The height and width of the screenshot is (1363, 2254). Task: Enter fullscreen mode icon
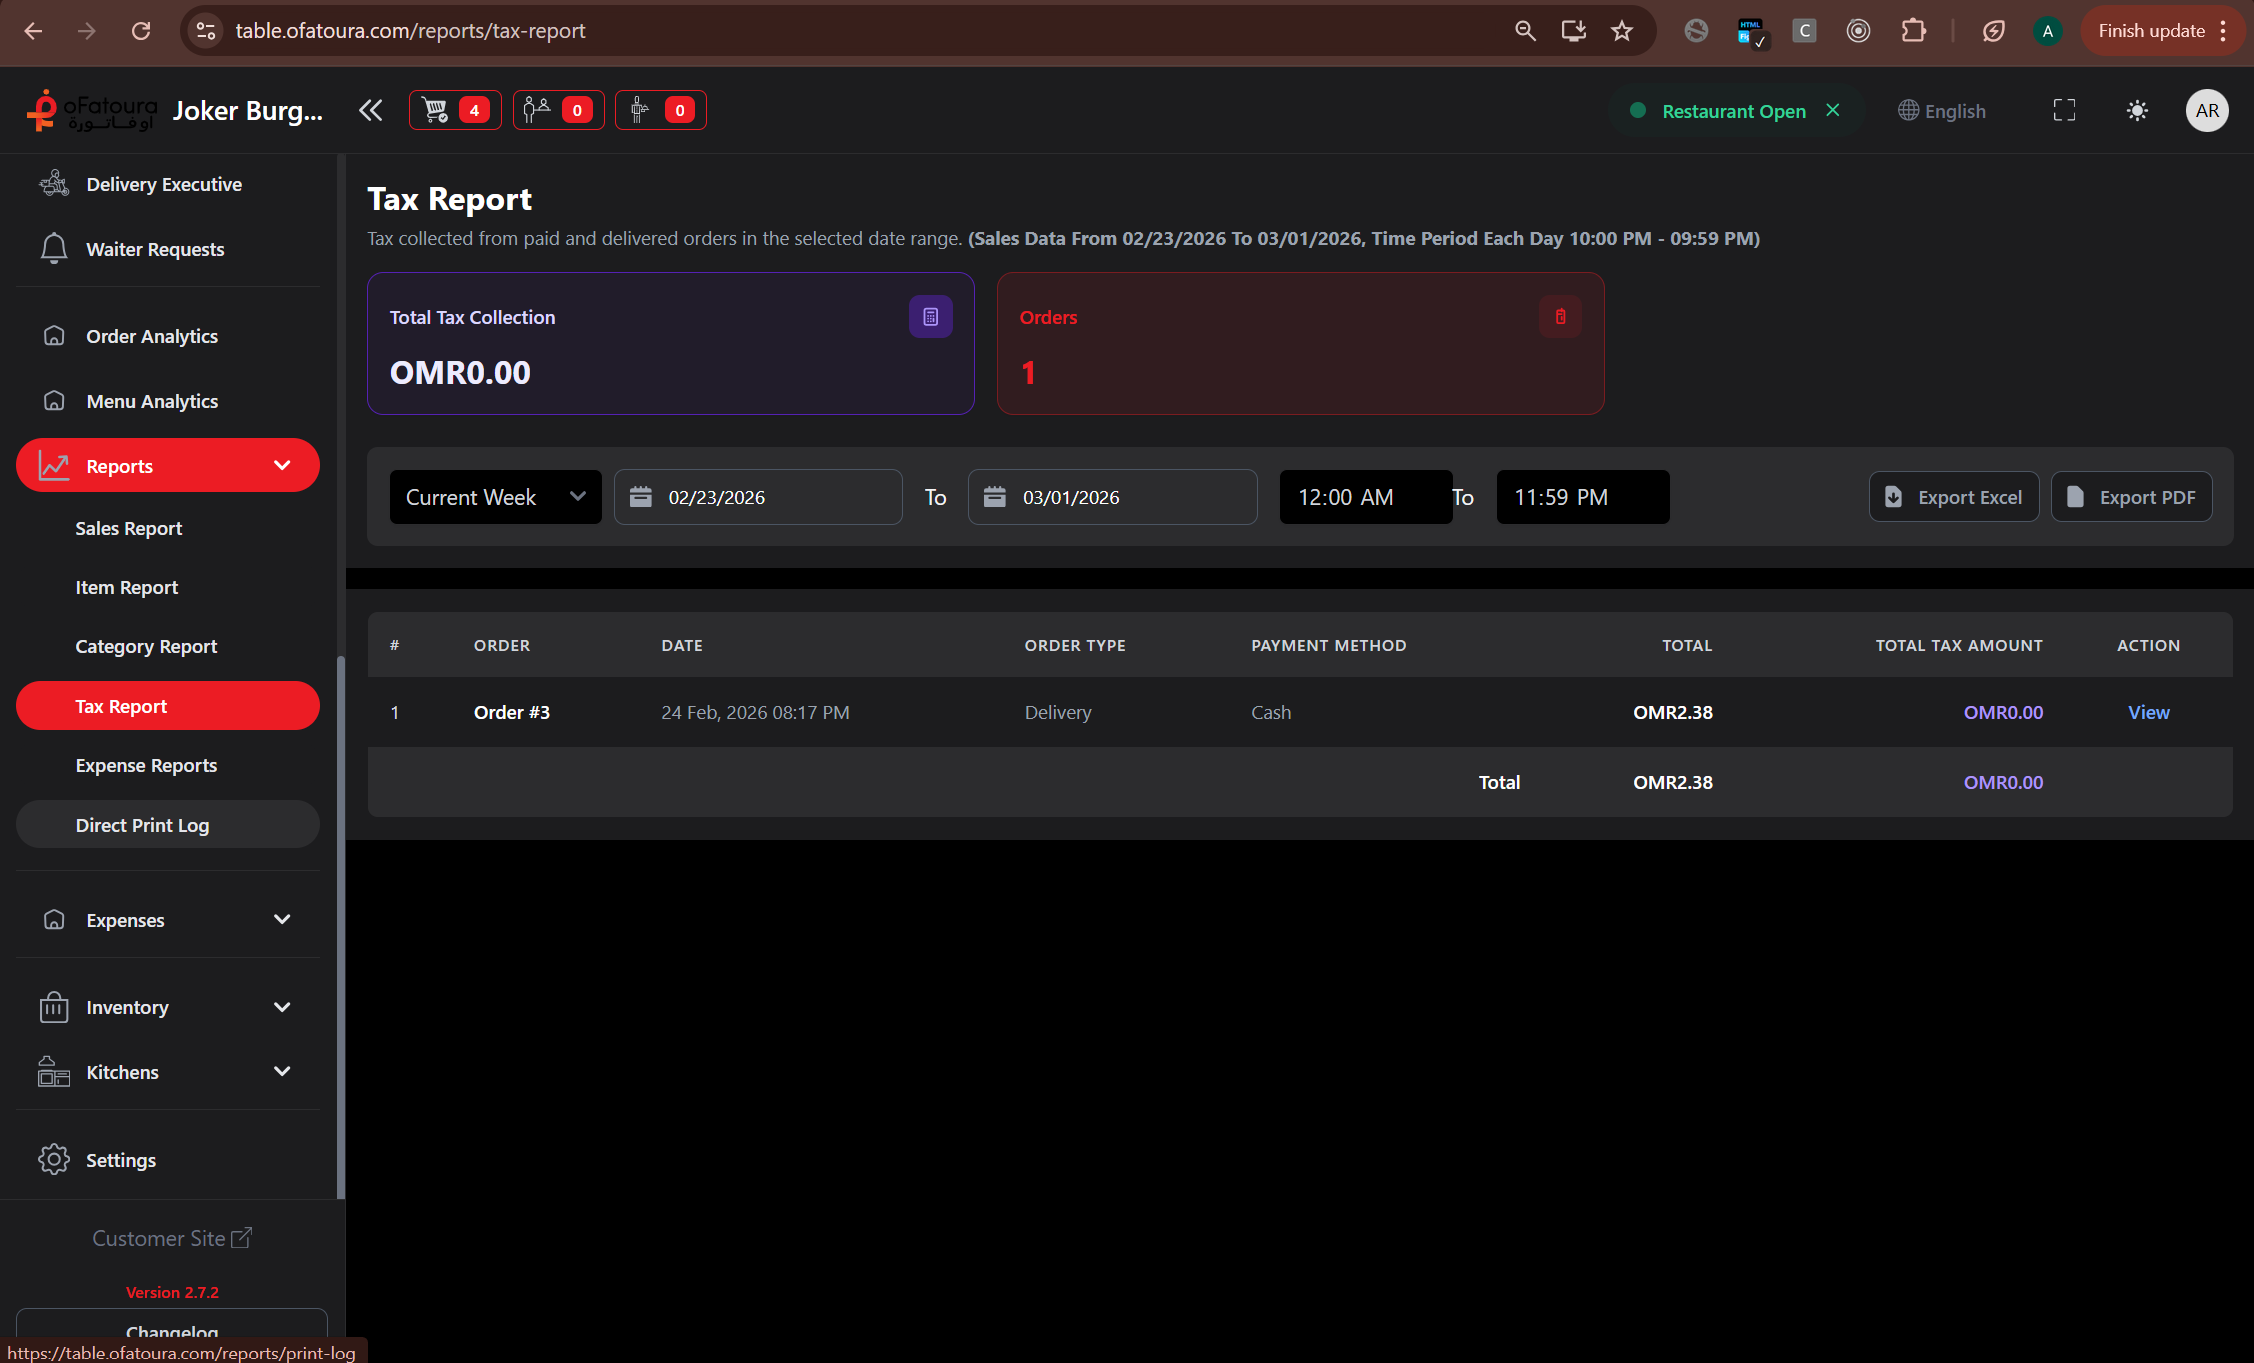[x=2064, y=110]
